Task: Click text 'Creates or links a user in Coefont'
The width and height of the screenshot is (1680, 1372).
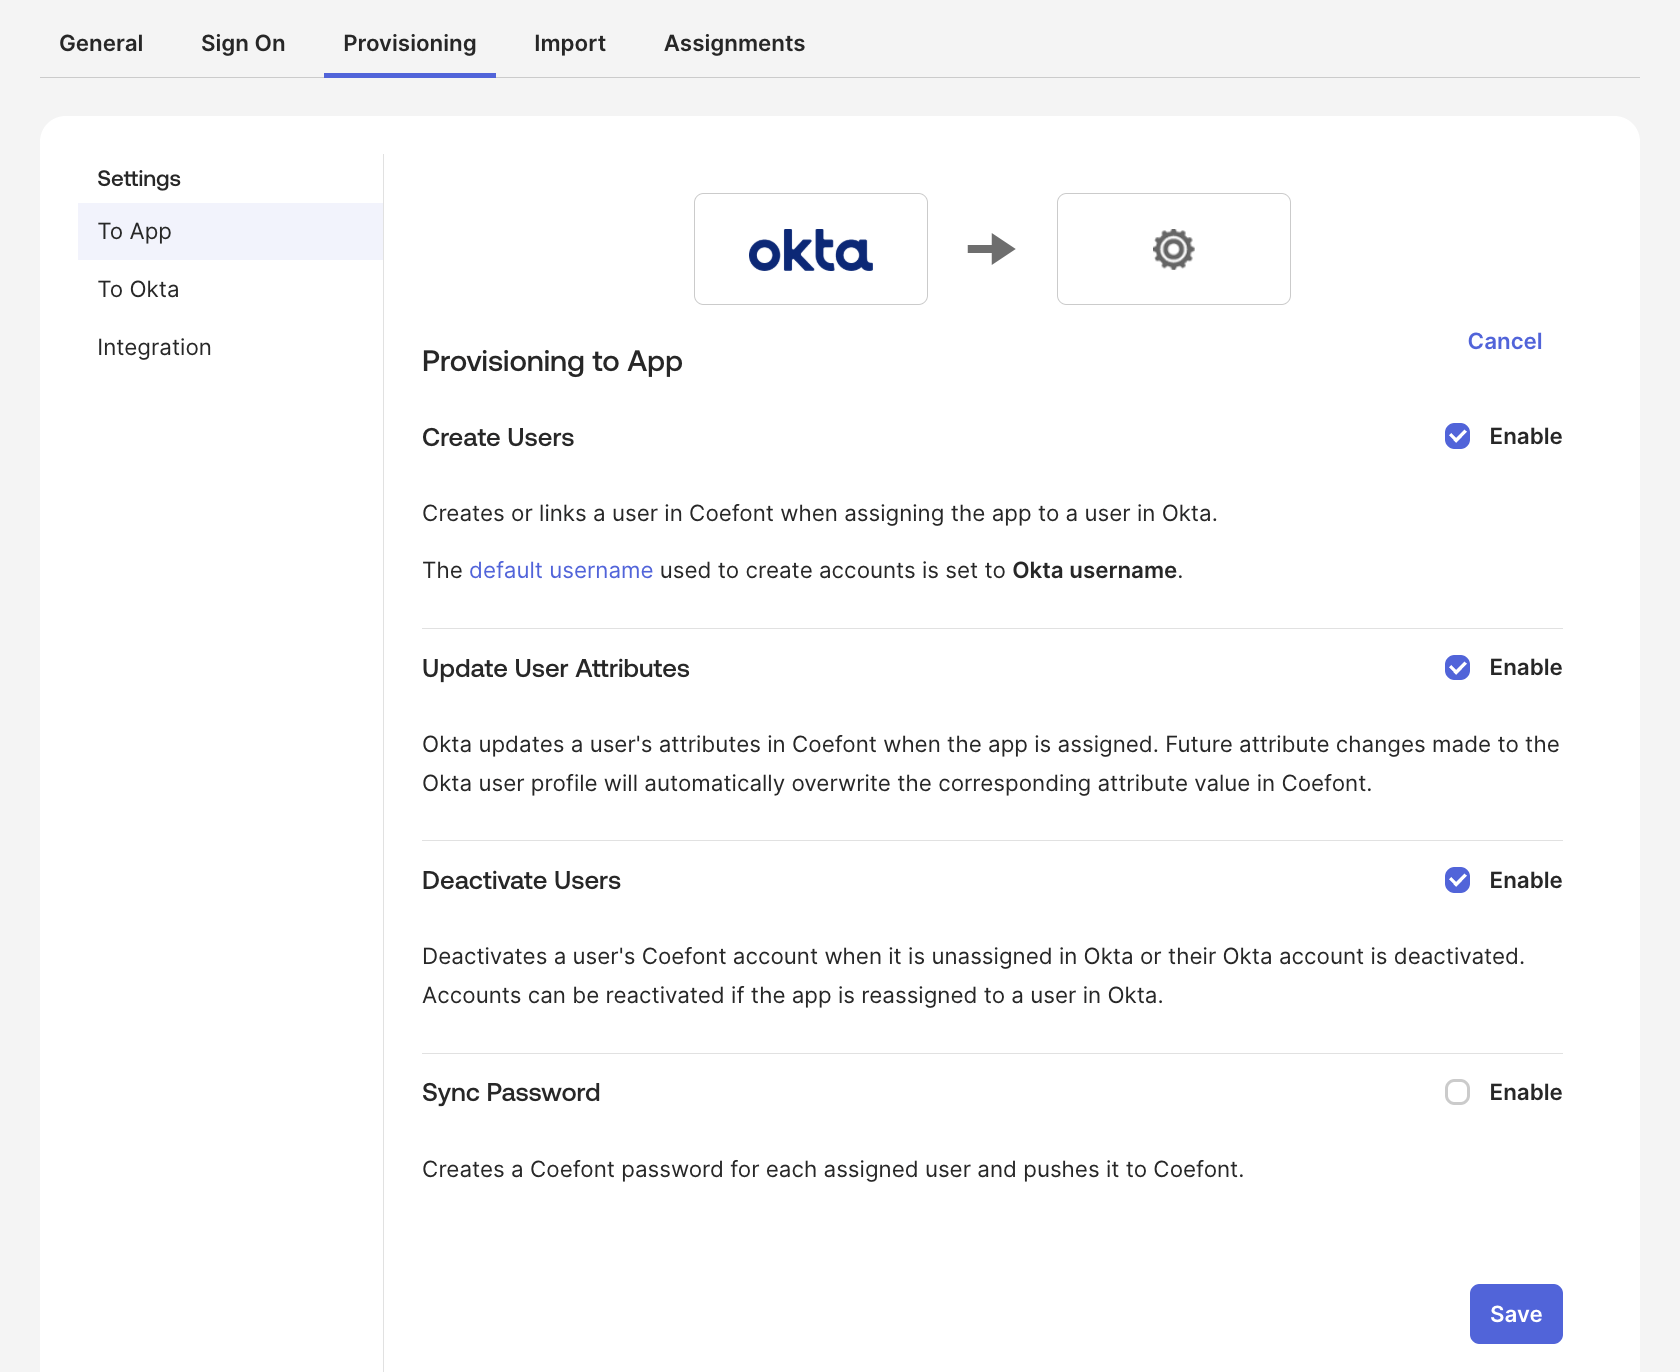Action: click(598, 513)
